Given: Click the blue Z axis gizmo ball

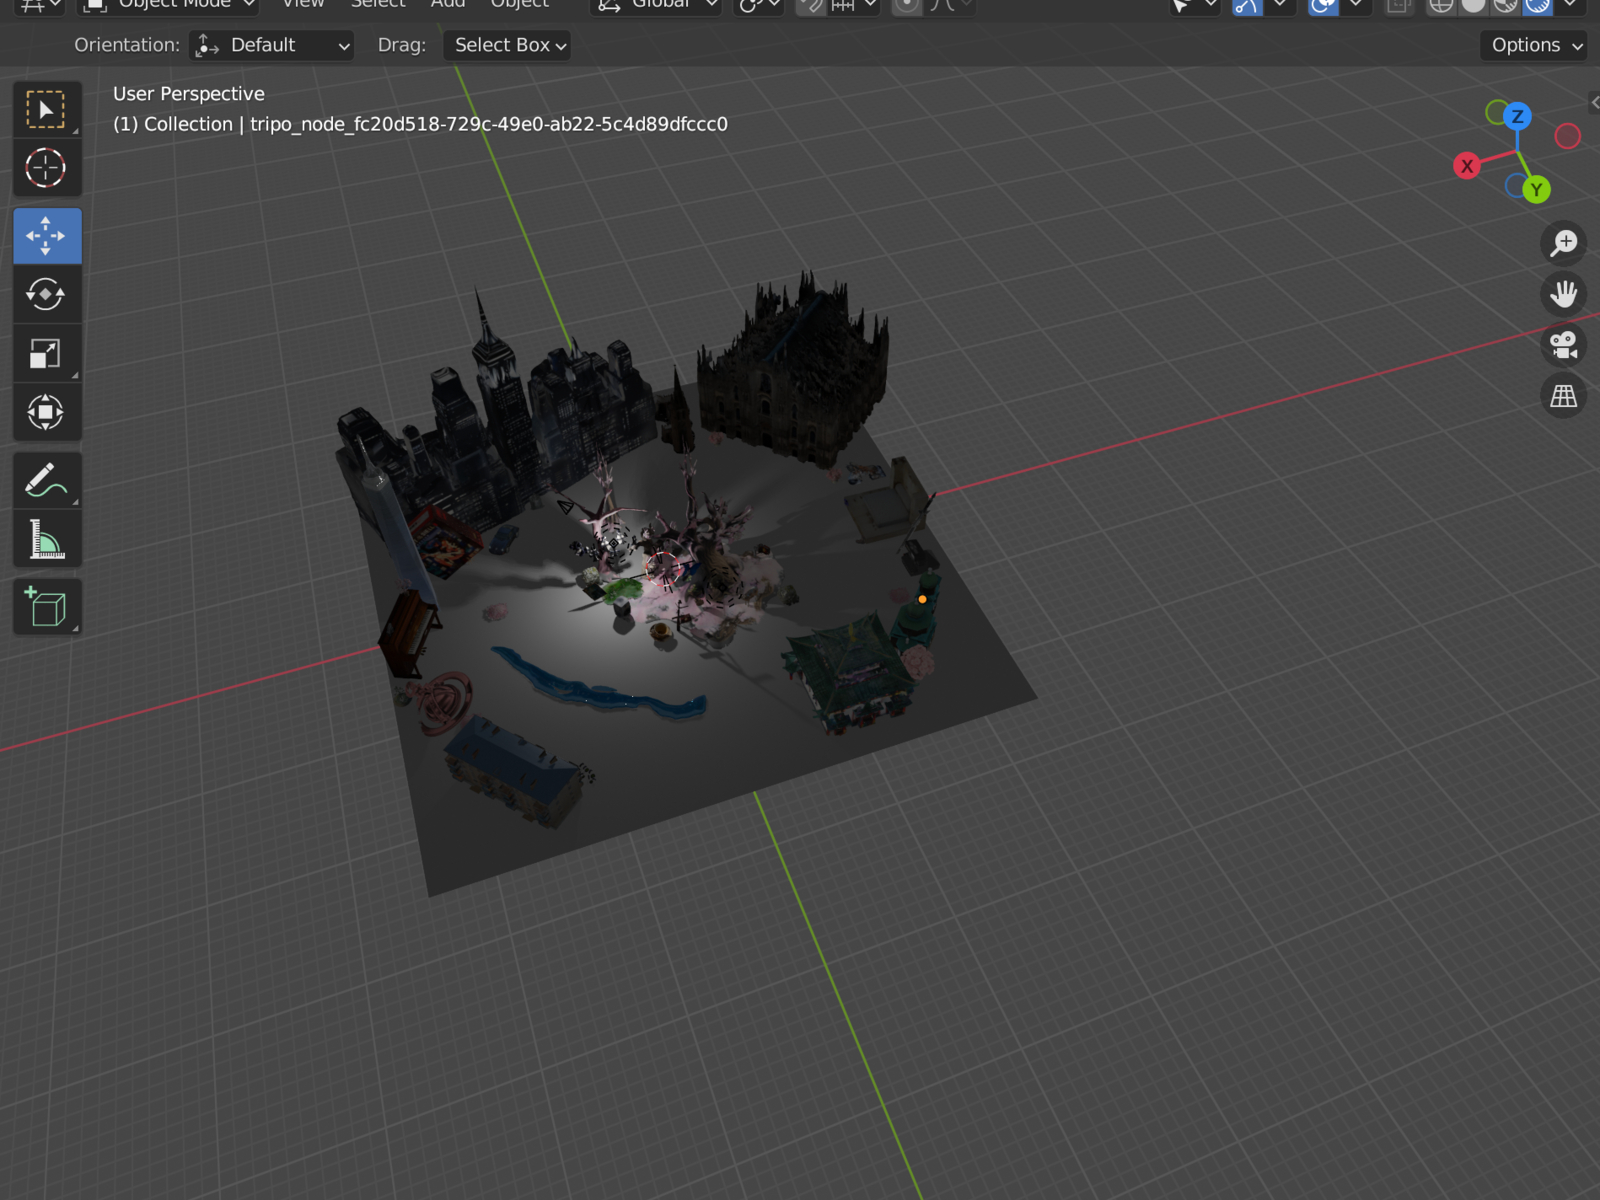Looking at the screenshot, I should pyautogui.click(x=1518, y=116).
